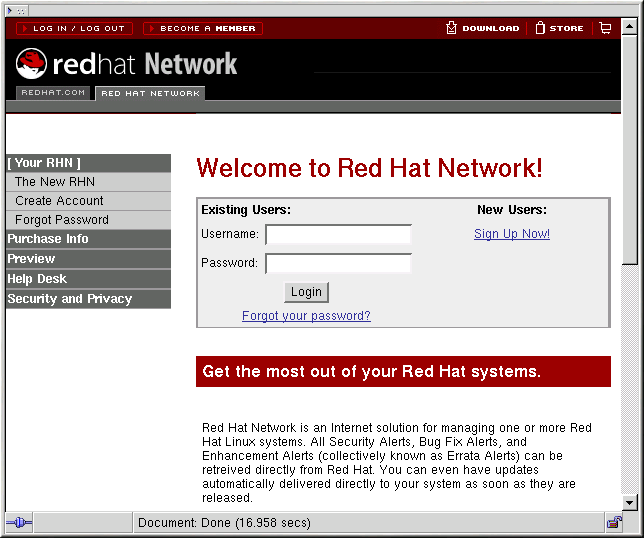Viewport: 644px width, 538px height.
Task: Click the scroll down arrow on scrollbar
Action: click(629, 502)
